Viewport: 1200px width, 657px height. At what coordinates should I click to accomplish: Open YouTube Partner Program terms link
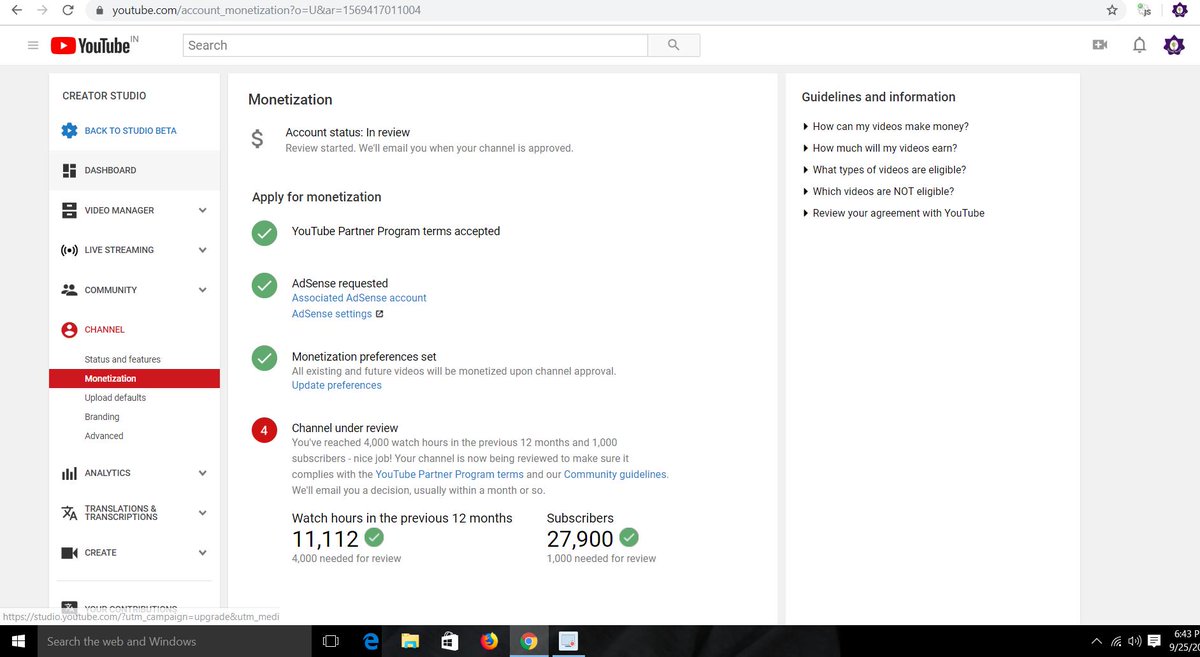[450, 475]
